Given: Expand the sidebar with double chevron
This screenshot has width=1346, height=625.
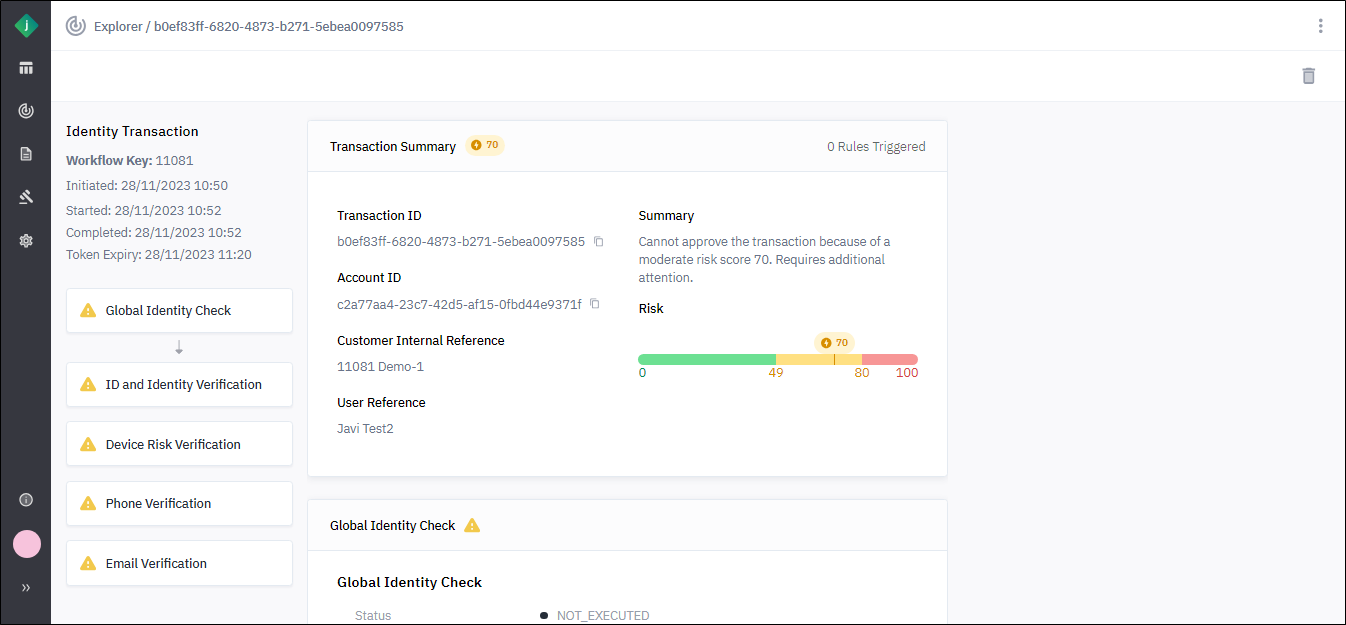Looking at the screenshot, I should coord(26,588).
